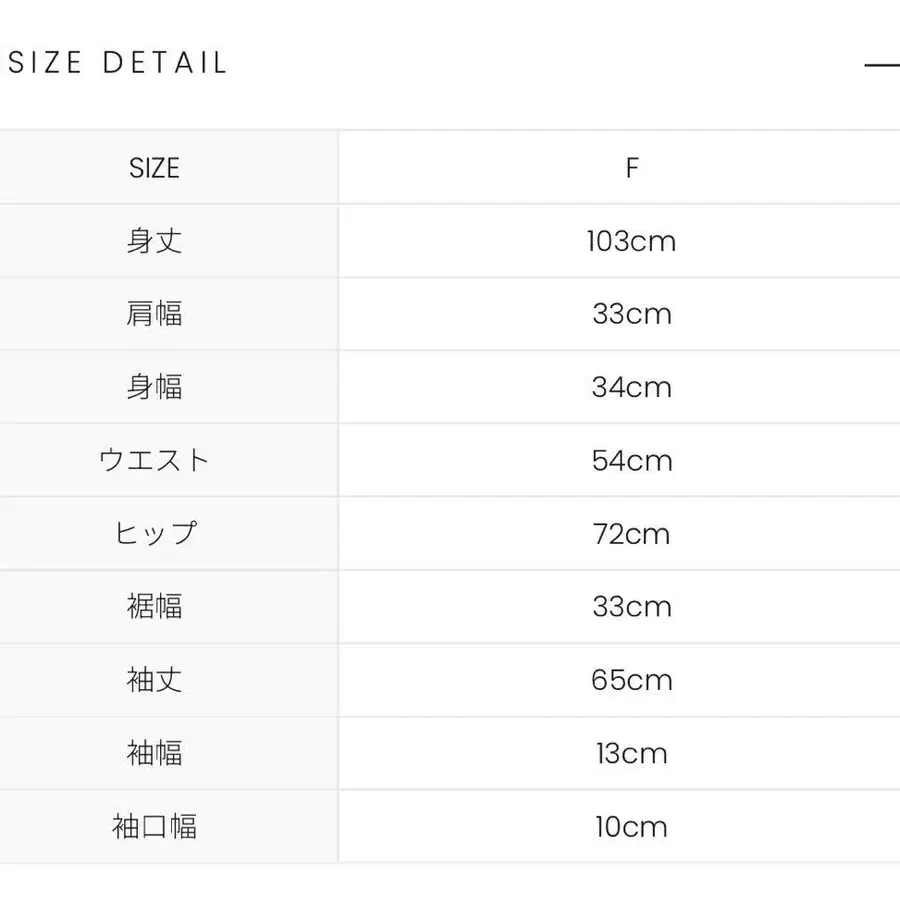Select the 72cm hip value
Viewport: 900px width, 900px height.
[631, 533]
